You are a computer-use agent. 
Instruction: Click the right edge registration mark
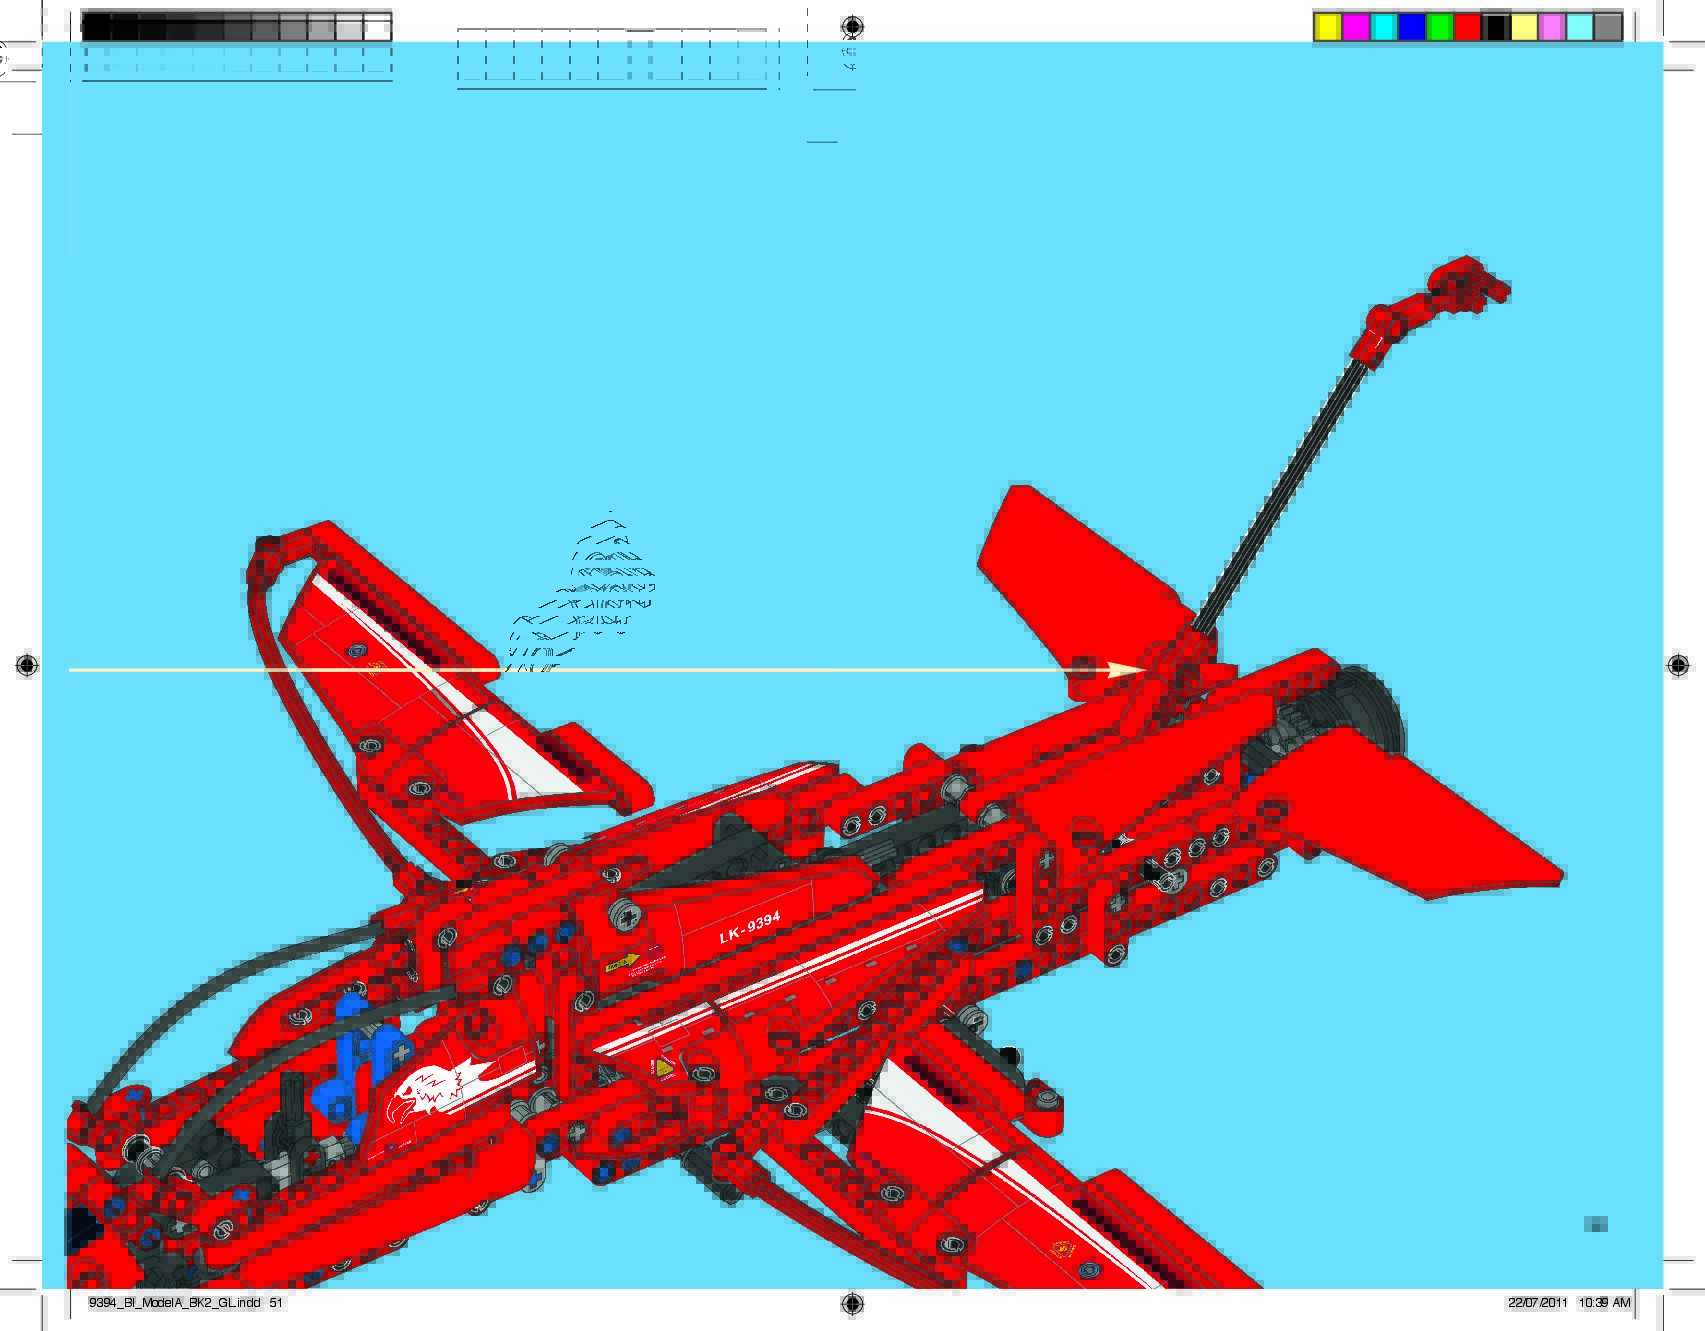pyautogui.click(x=1678, y=666)
